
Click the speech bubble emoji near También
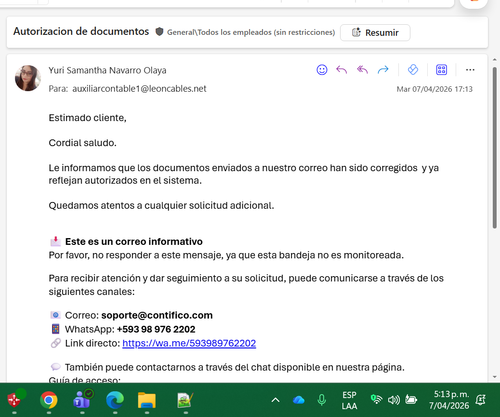[x=55, y=367]
